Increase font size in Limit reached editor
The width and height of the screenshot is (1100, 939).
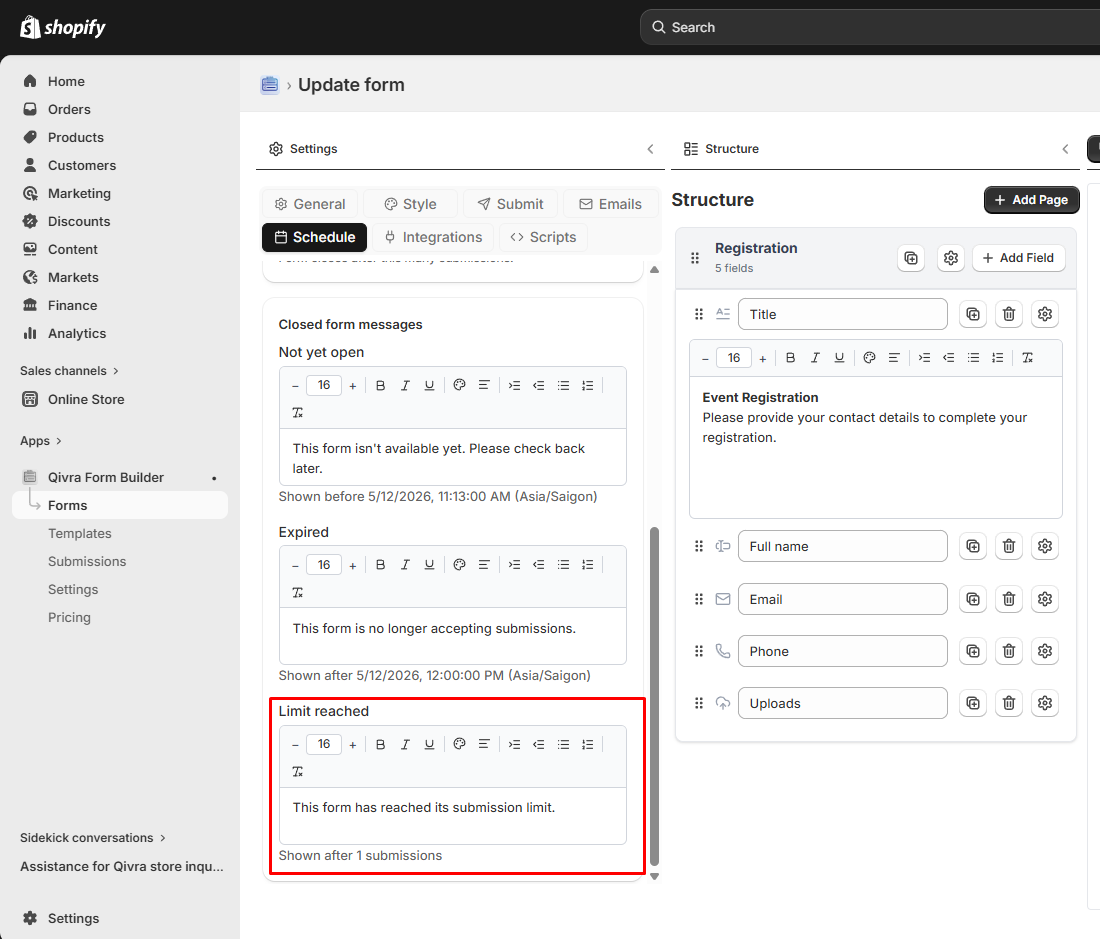coord(353,745)
